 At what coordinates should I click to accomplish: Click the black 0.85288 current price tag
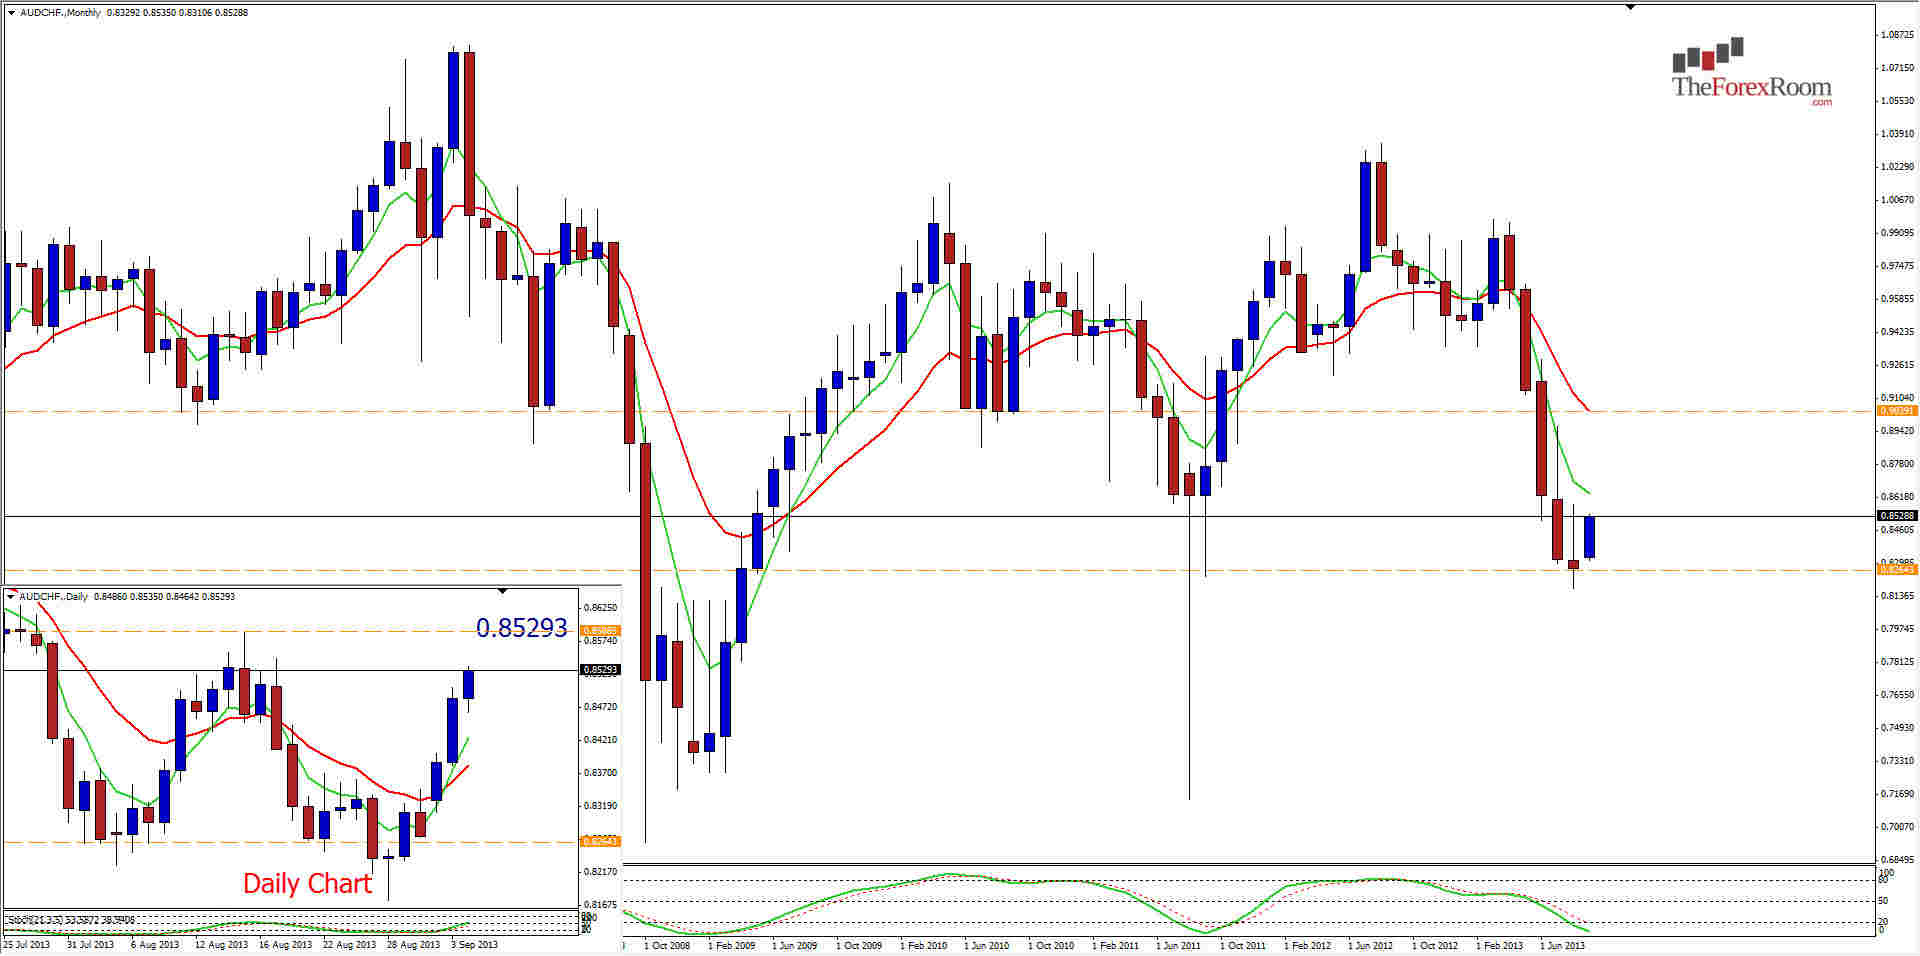1897,516
